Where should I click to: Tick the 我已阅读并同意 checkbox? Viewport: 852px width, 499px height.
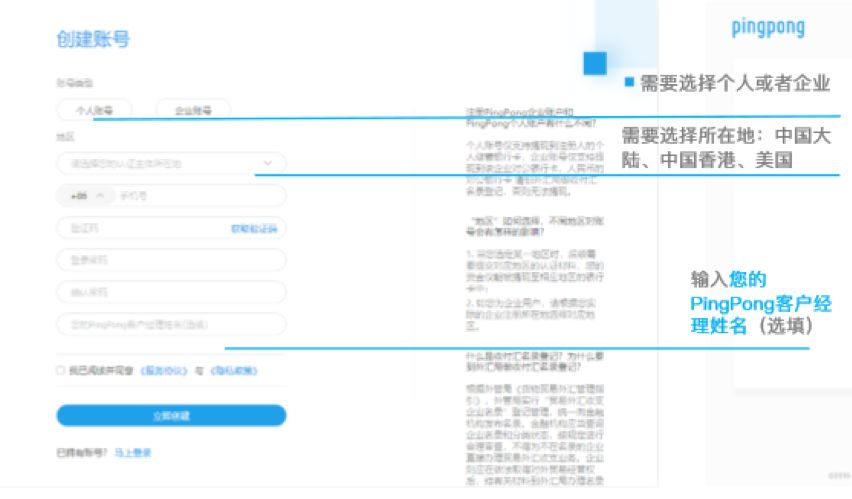click(61, 370)
